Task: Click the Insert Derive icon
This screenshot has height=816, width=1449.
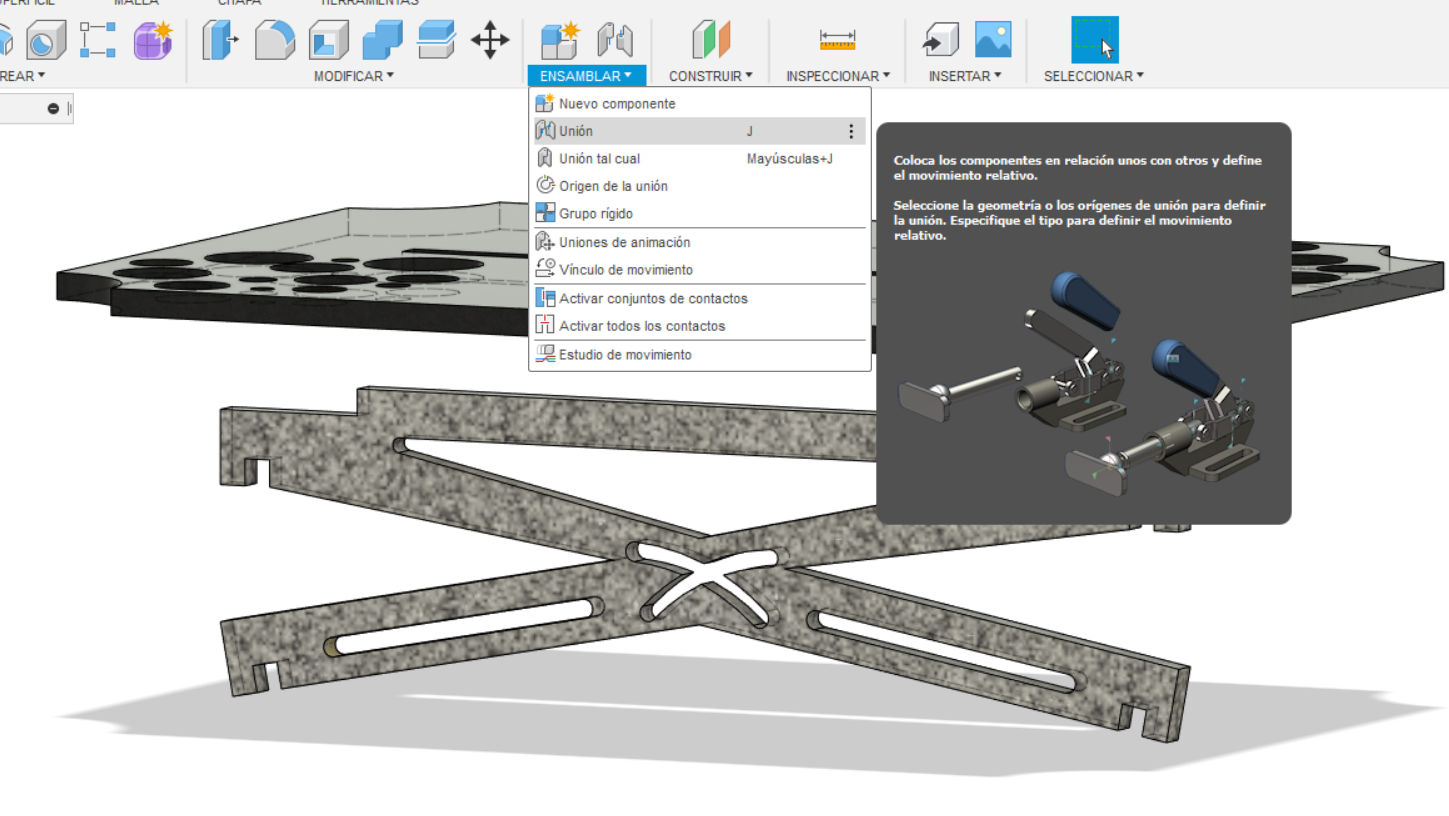Action: point(940,40)
